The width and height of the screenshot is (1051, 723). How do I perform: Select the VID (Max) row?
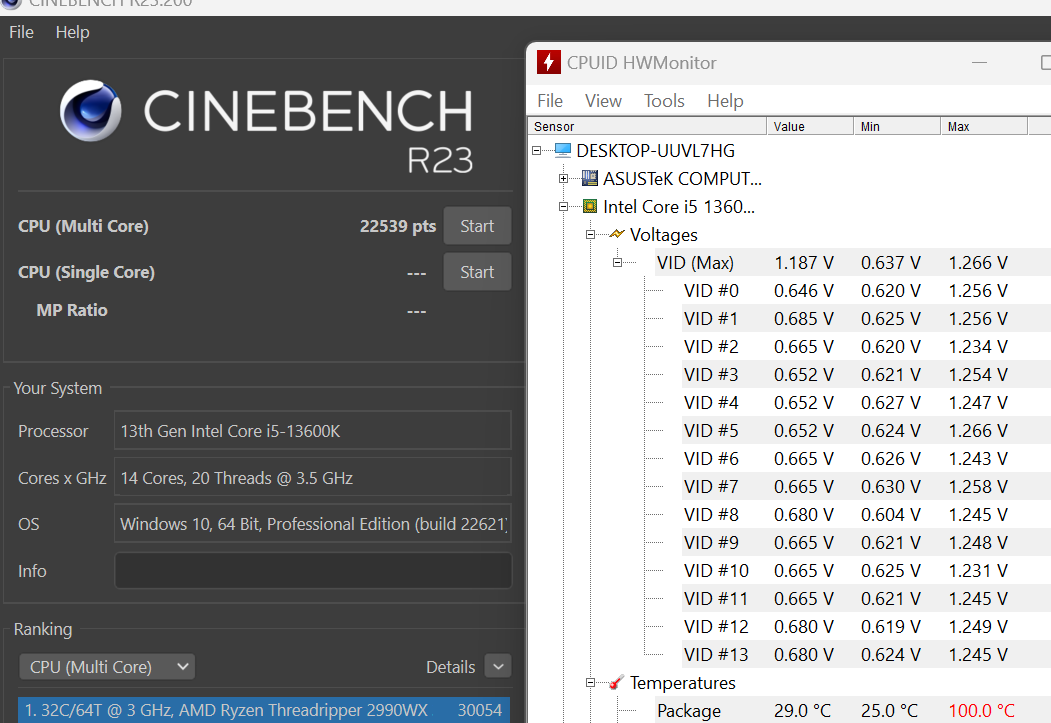click(853, 263)
